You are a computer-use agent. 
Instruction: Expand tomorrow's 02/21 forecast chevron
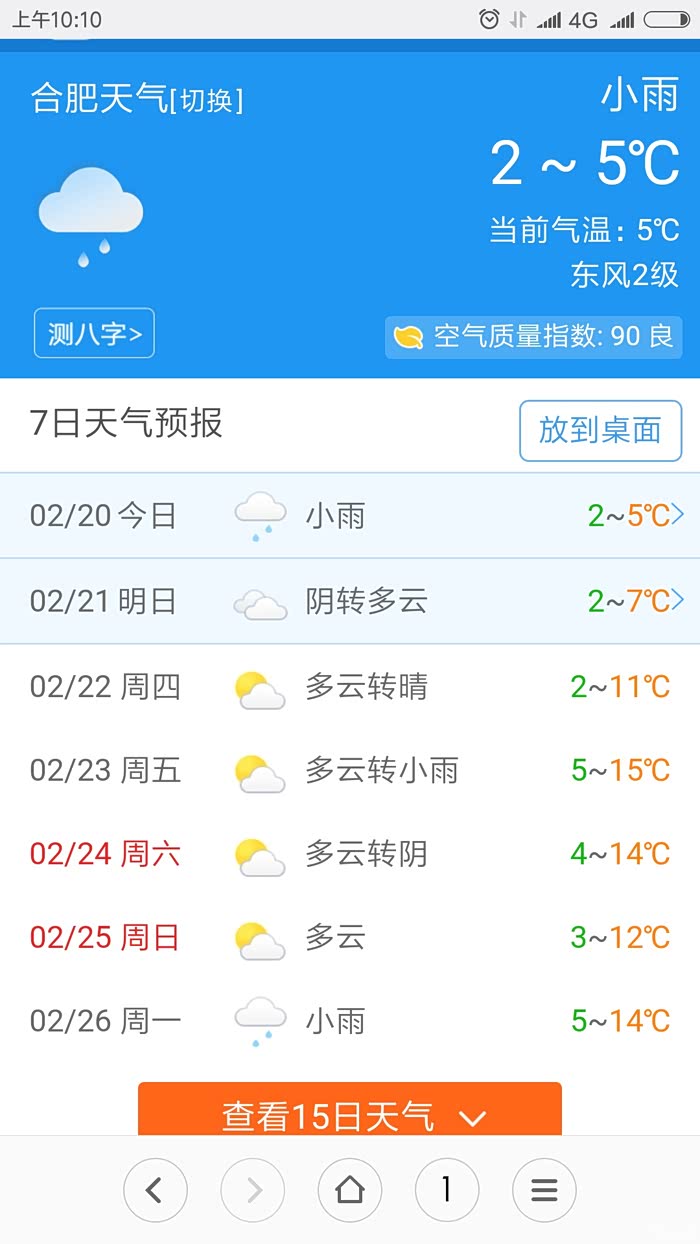coord(678,600)
